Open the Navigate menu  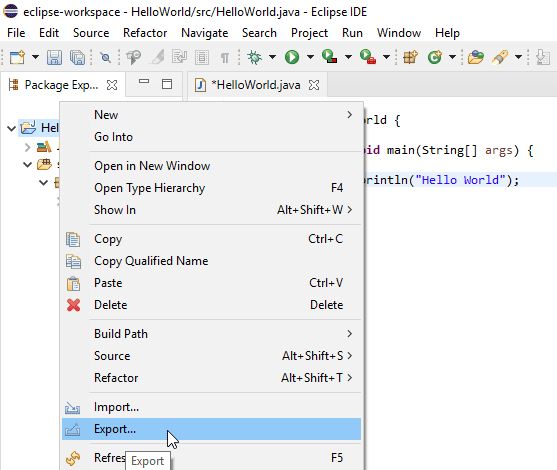pos(205,33)
